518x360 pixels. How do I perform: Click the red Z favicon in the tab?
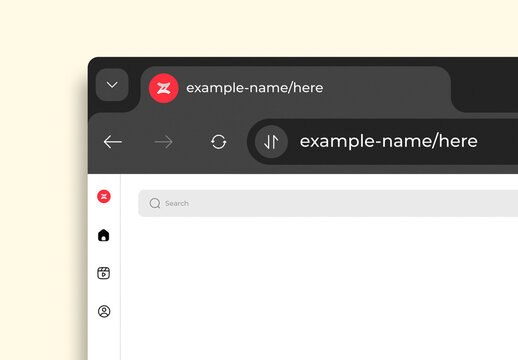pyautogui.click(x=164, y=88)
